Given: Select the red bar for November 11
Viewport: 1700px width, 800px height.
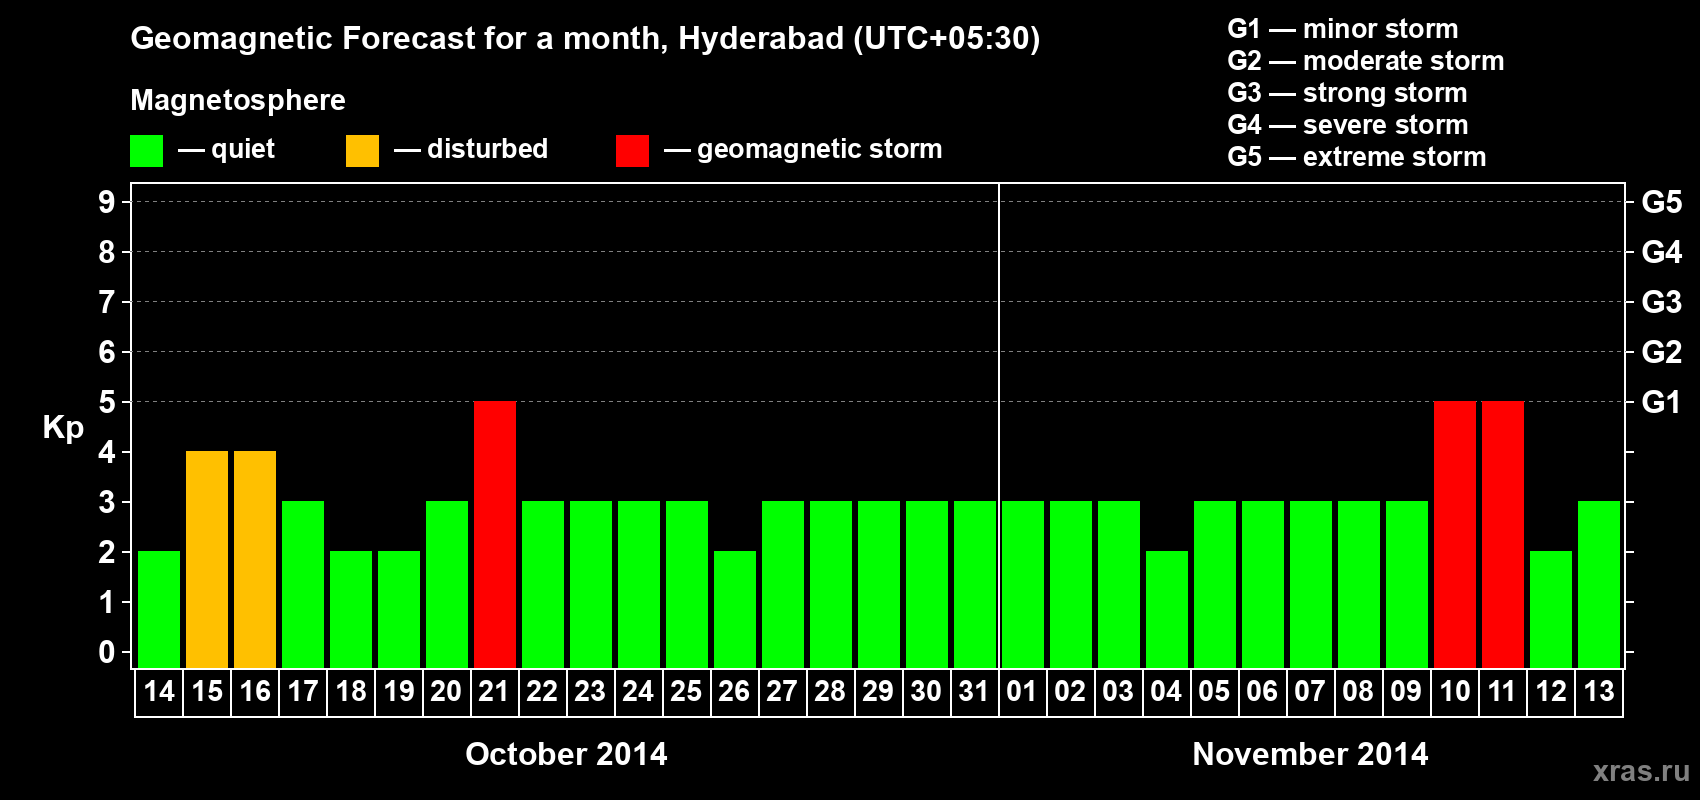Looking at the screenshot, I should click(1503, 535).
